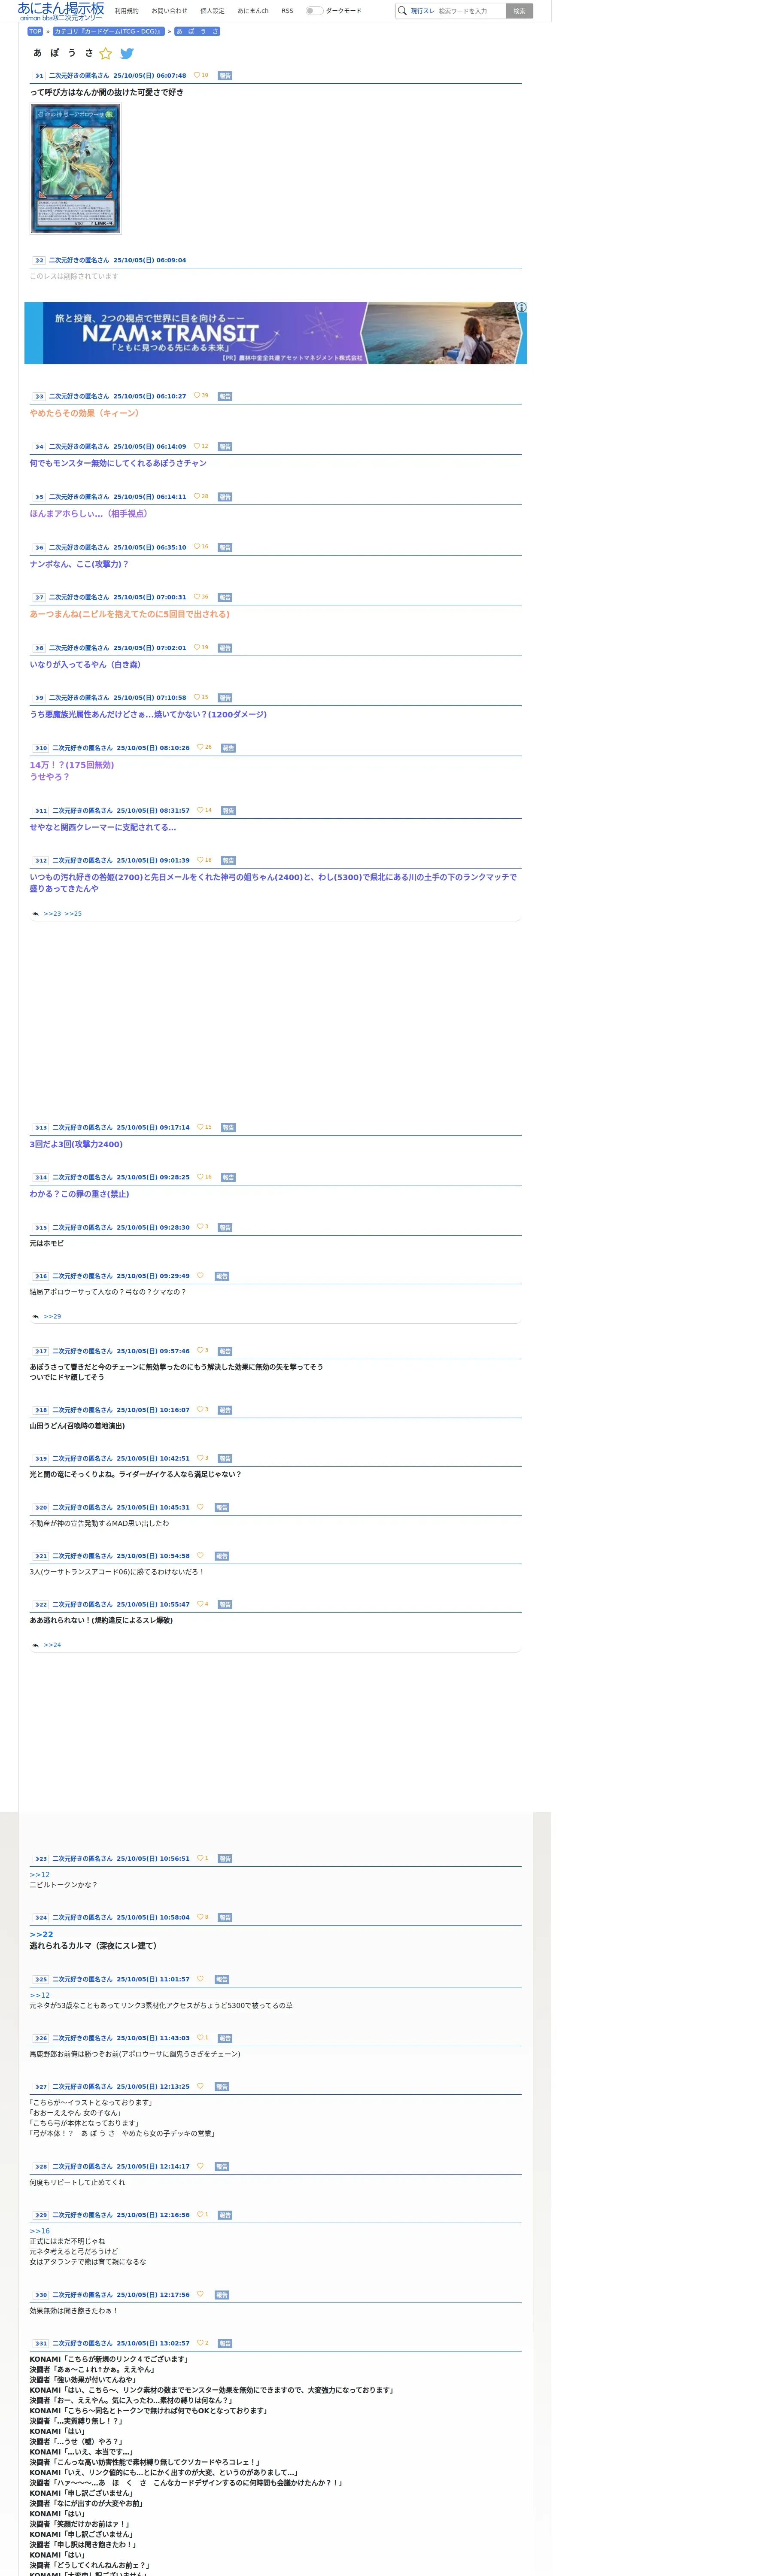Report post 21 with the 報告 button
The image size is (778, 2576).
click(222, 1556)
